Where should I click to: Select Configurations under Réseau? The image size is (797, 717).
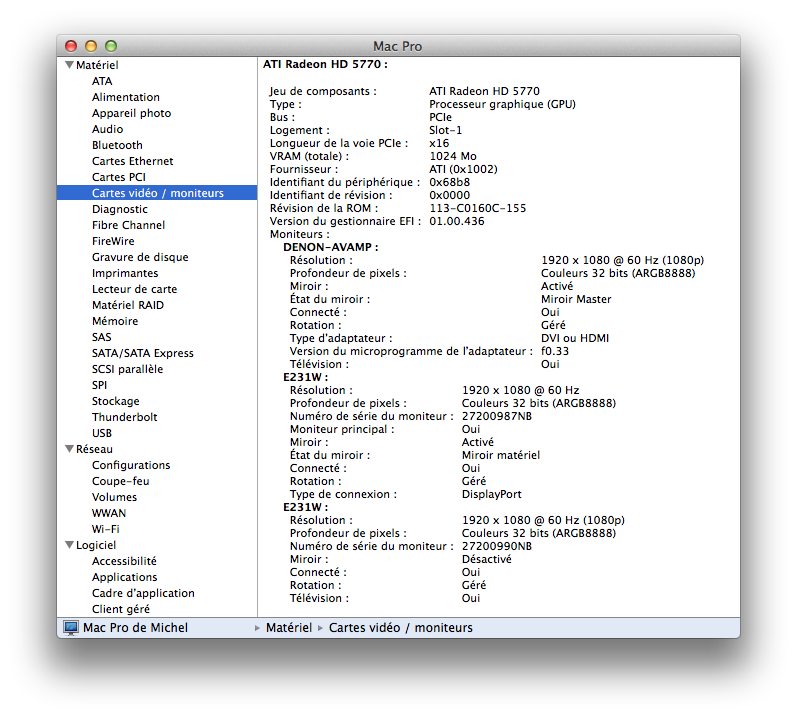click(131, 465)
